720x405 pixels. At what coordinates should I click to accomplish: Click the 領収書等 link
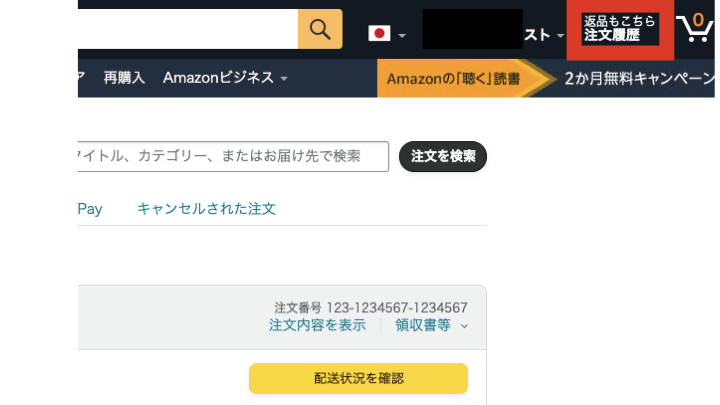tap(422, 325)
